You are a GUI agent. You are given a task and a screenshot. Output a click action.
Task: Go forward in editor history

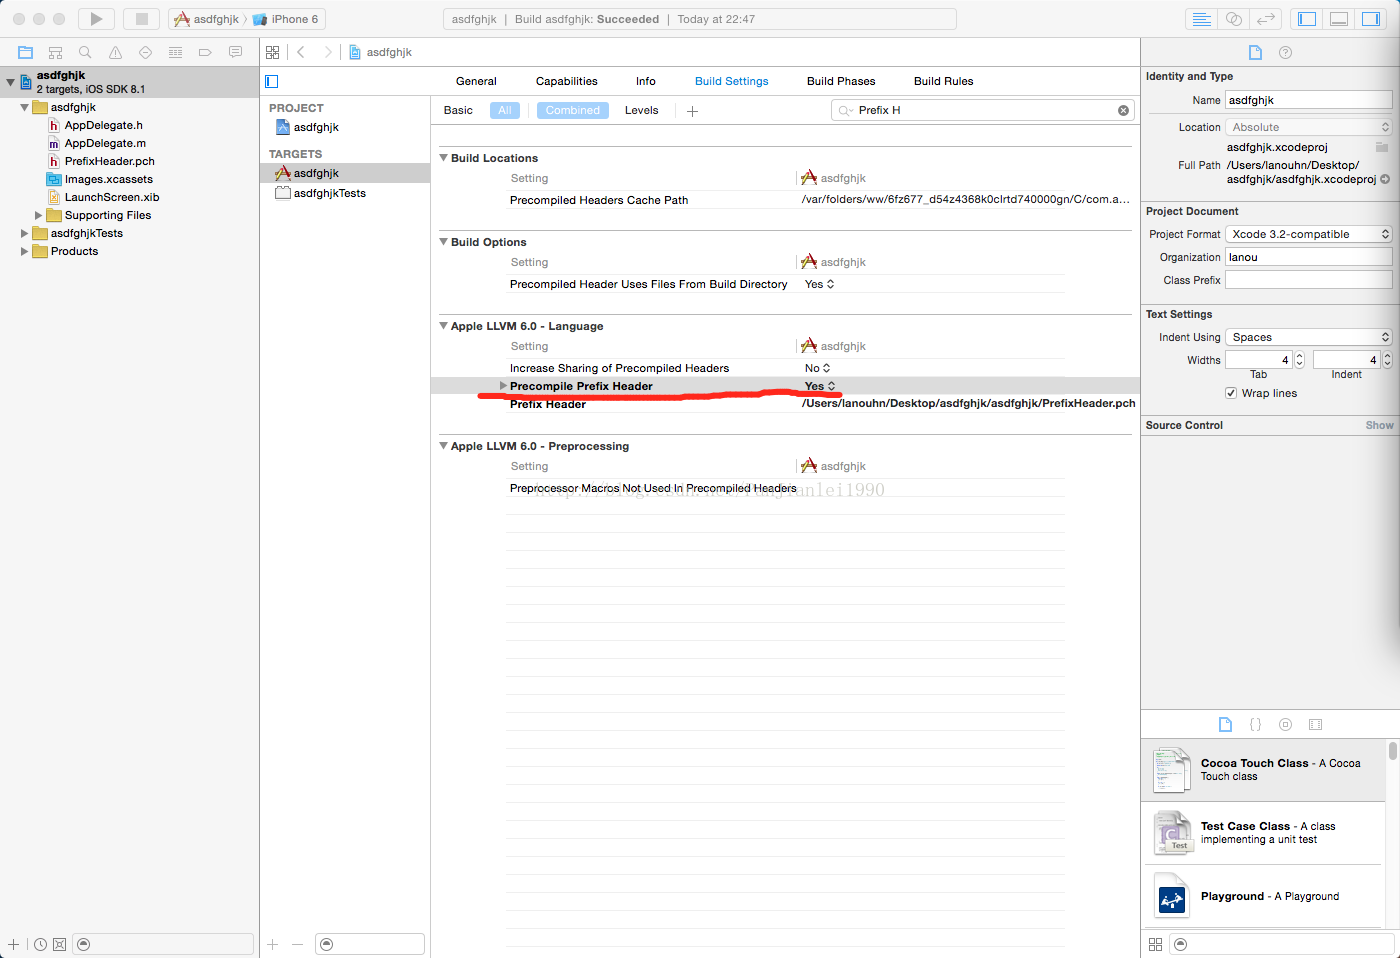pyautogui.click(x=327, y=52)
